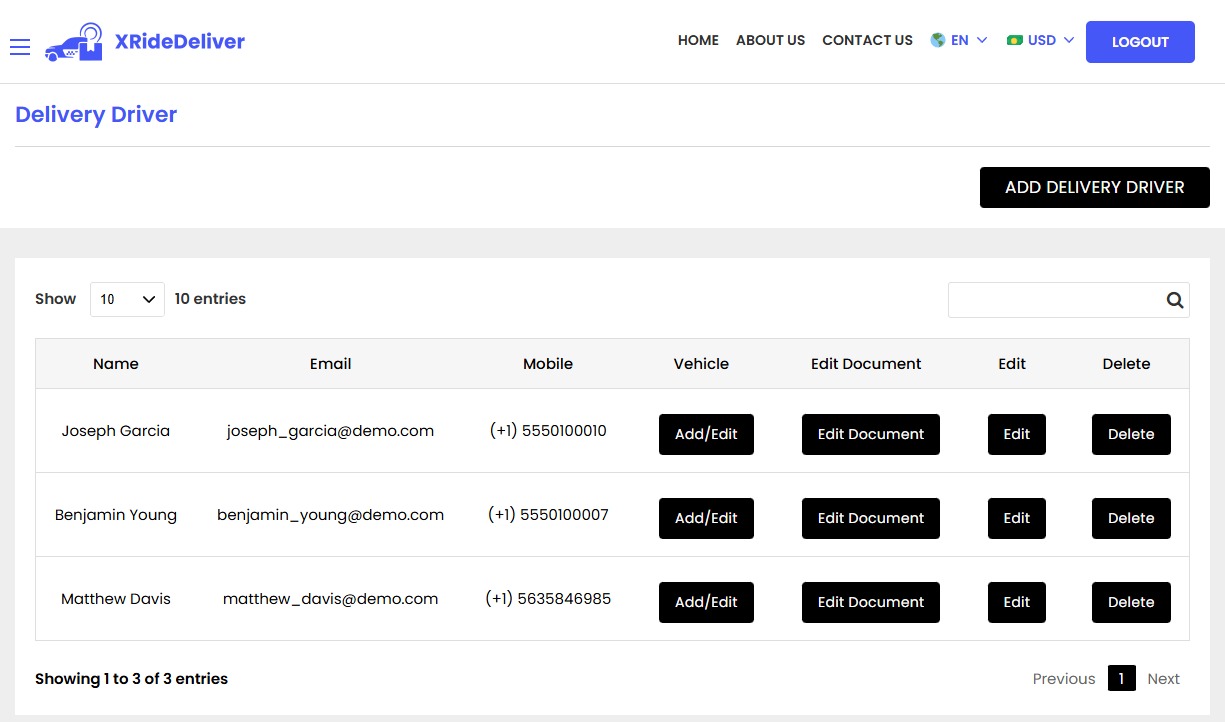The image size is (1225, 722).
Task: Sort table by Name column header
Action: (x=116, y=364)
